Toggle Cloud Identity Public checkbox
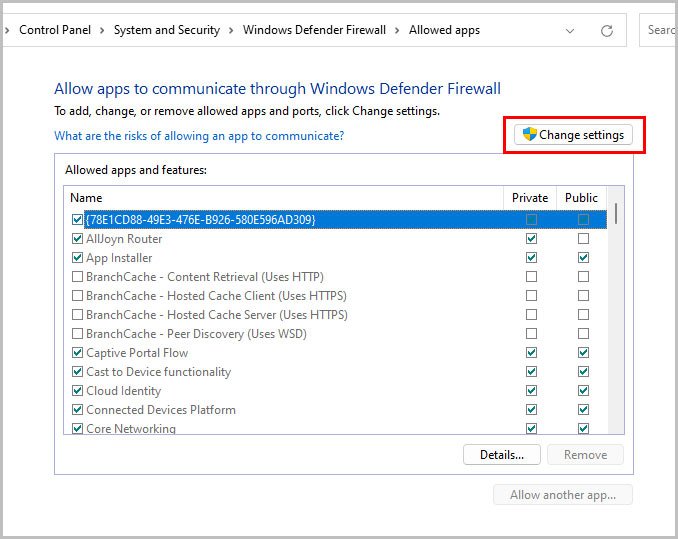 583,391
